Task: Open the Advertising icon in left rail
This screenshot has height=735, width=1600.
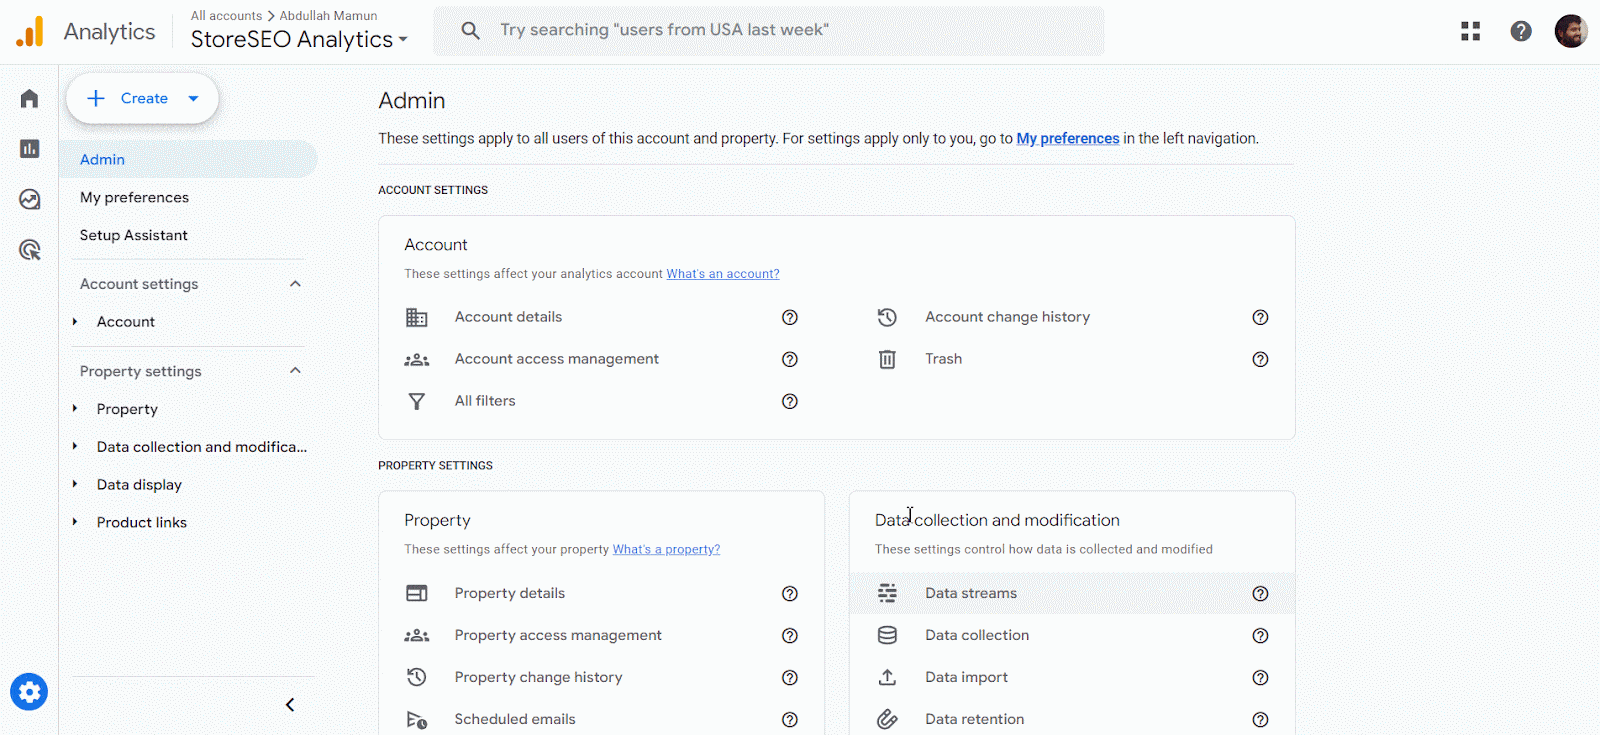Action: [x=30, y=250]
